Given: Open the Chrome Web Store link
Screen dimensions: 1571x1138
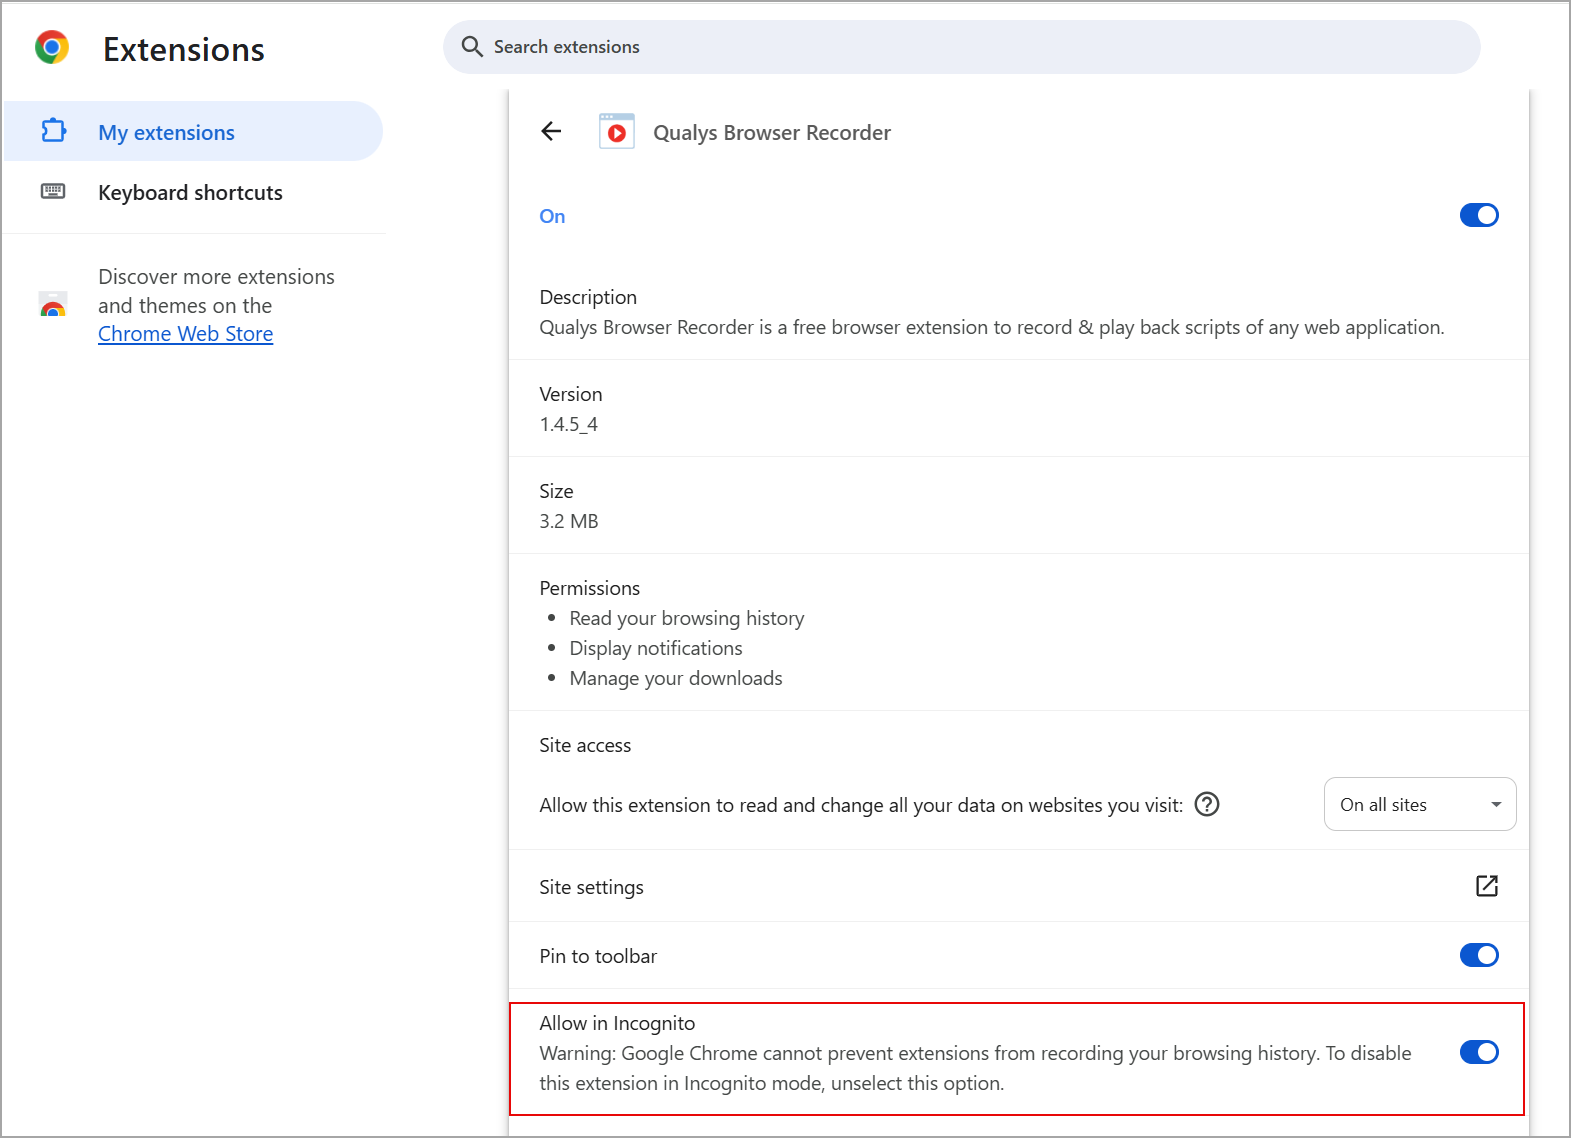Looking at the screenshot, I should (x=185, y=334).
